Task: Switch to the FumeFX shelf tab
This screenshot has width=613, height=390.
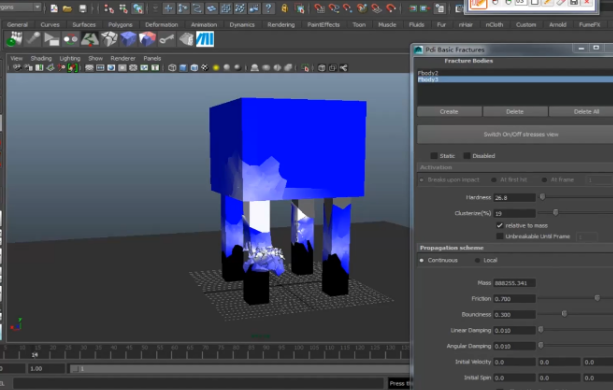Action: click(x=589, y=25)
